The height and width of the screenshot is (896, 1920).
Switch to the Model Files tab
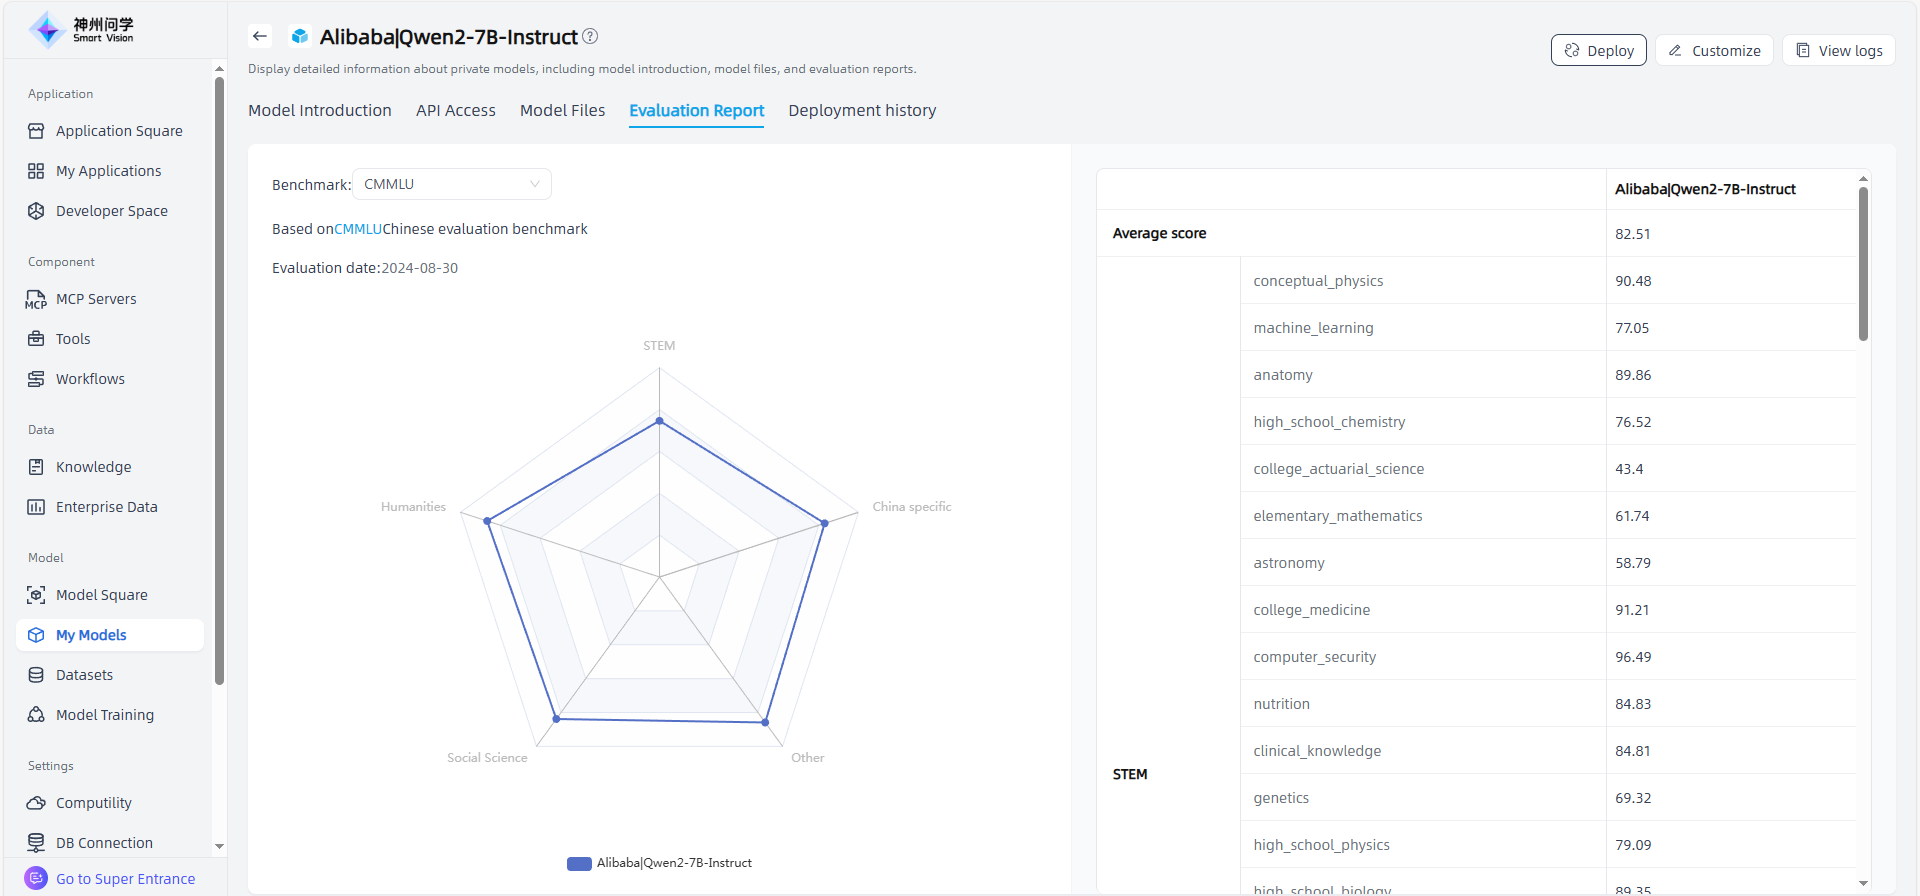coord(562,110)
